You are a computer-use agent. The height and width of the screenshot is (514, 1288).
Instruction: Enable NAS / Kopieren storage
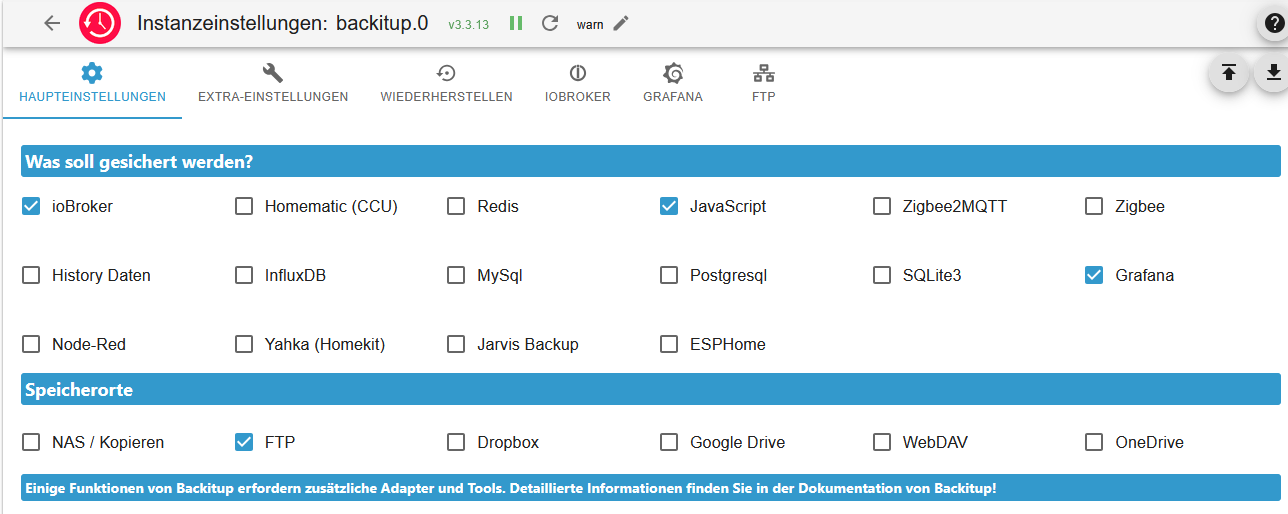coord(31,442)
